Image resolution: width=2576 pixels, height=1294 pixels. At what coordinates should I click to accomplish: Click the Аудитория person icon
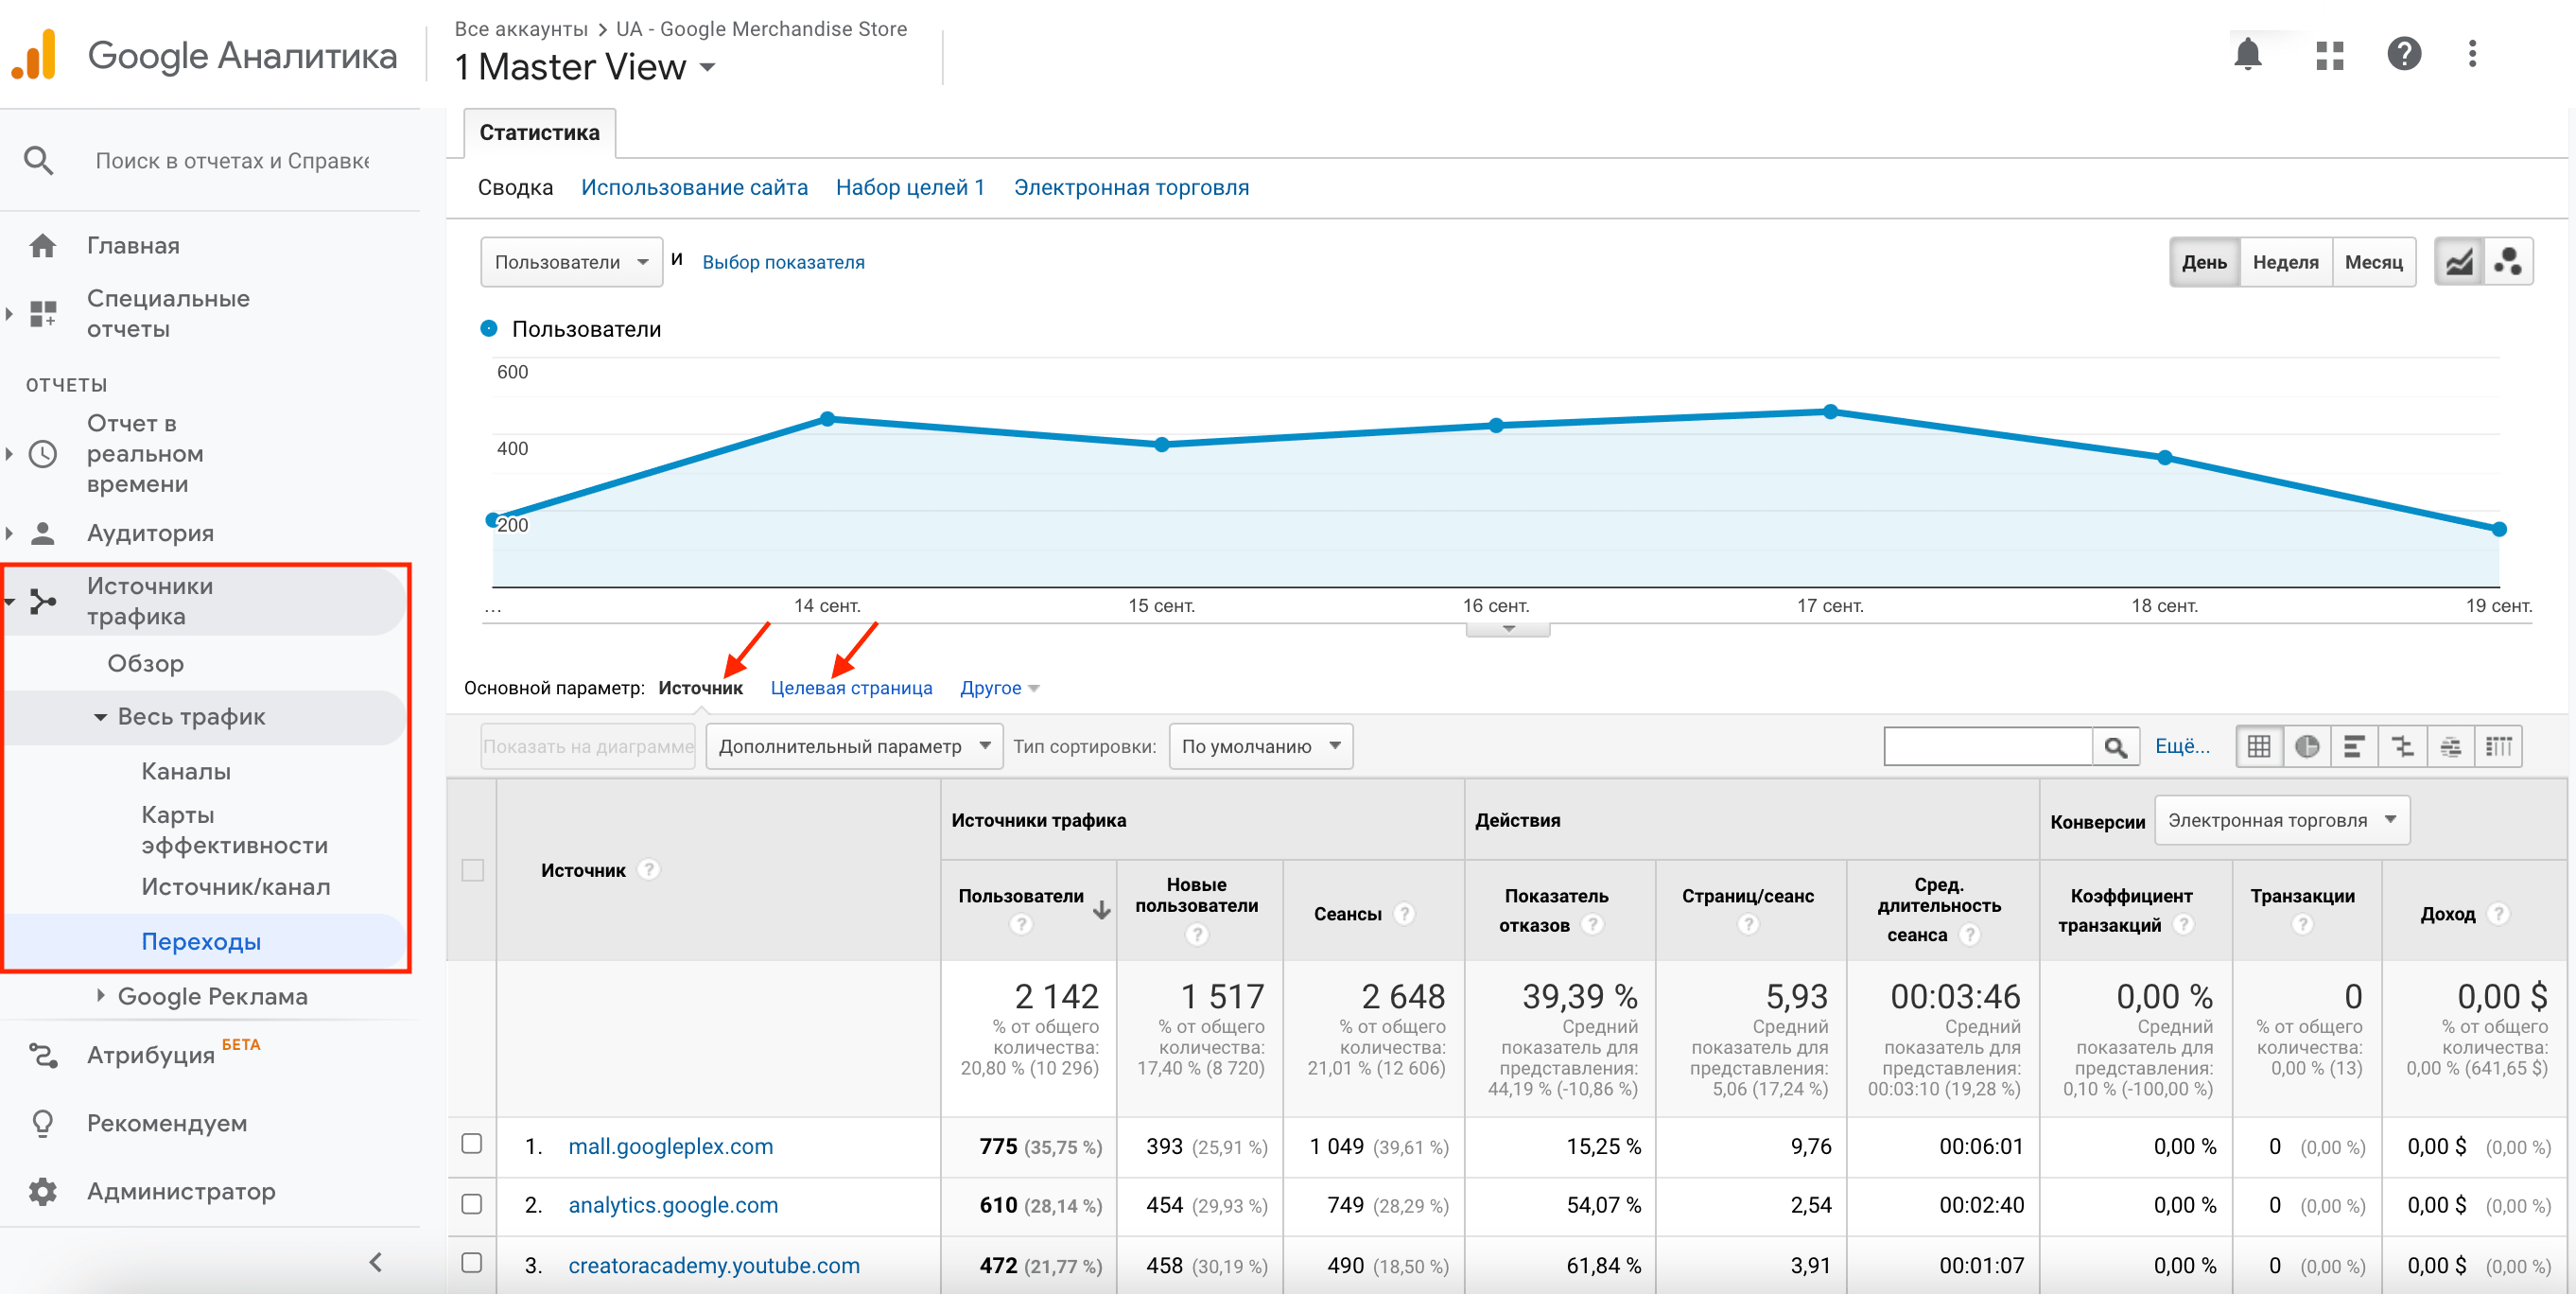(42, 533)
